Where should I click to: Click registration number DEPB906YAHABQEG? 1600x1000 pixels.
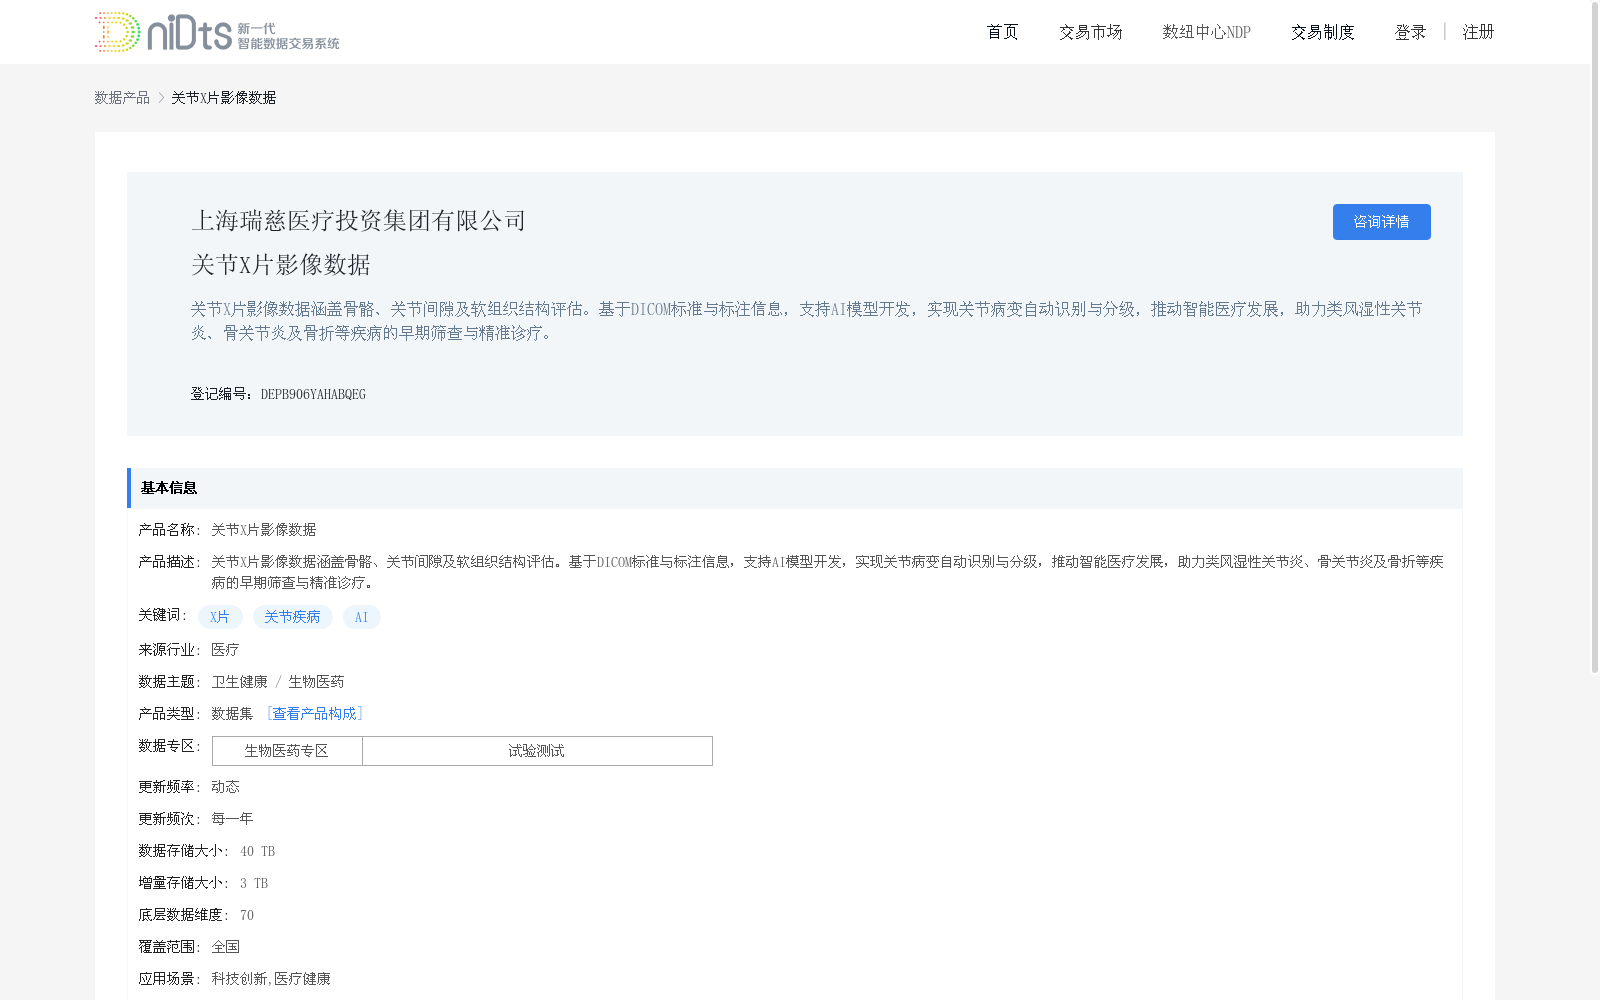313,394
